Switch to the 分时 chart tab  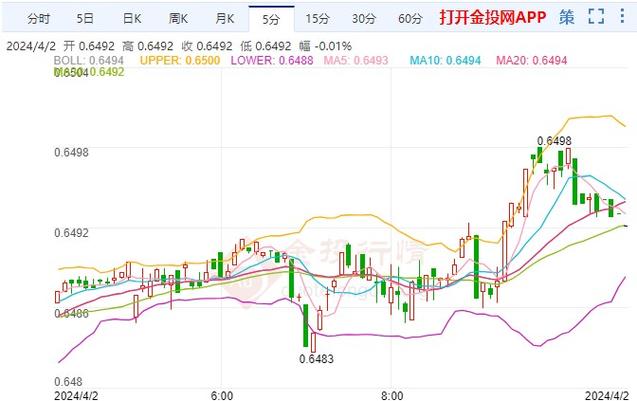[x=37, y=18]
